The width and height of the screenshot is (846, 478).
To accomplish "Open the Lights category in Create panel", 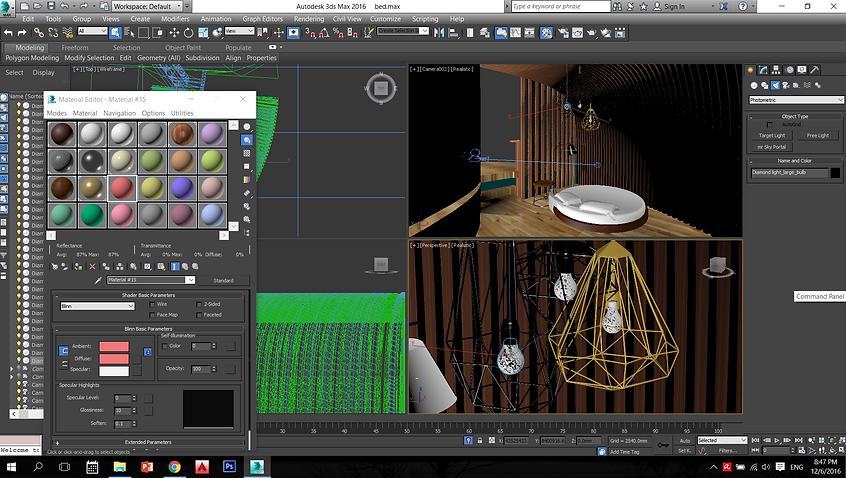I will [775, 85].
